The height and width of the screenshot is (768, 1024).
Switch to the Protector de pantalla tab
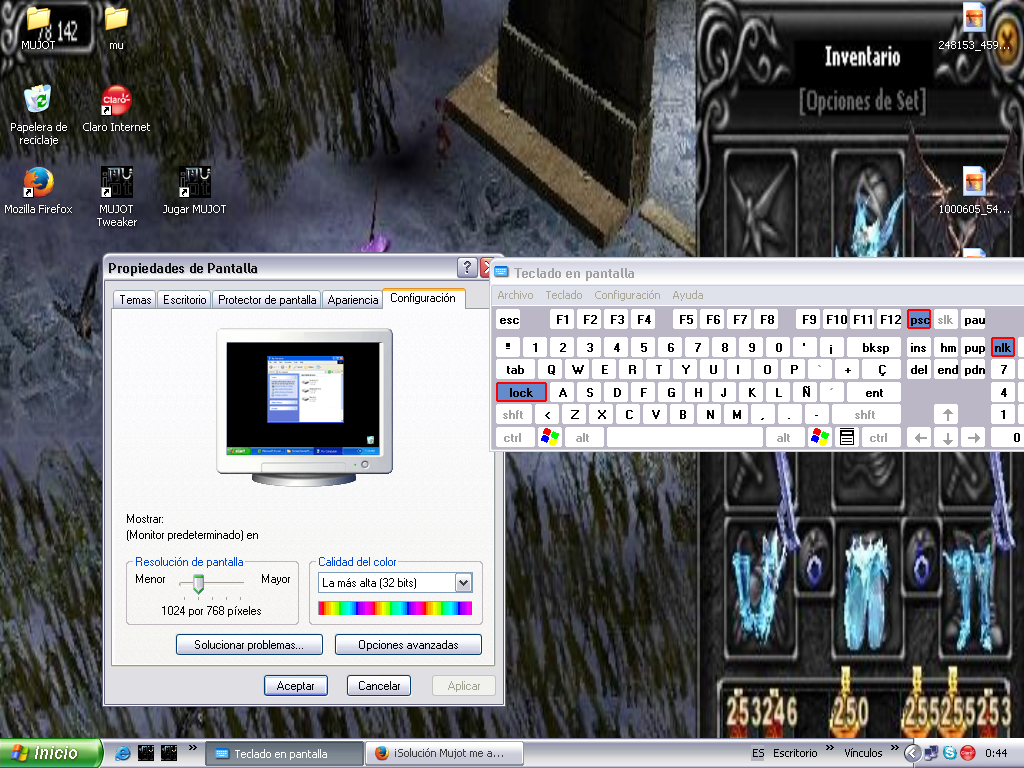pyautogui.click(x=267, y=300)
